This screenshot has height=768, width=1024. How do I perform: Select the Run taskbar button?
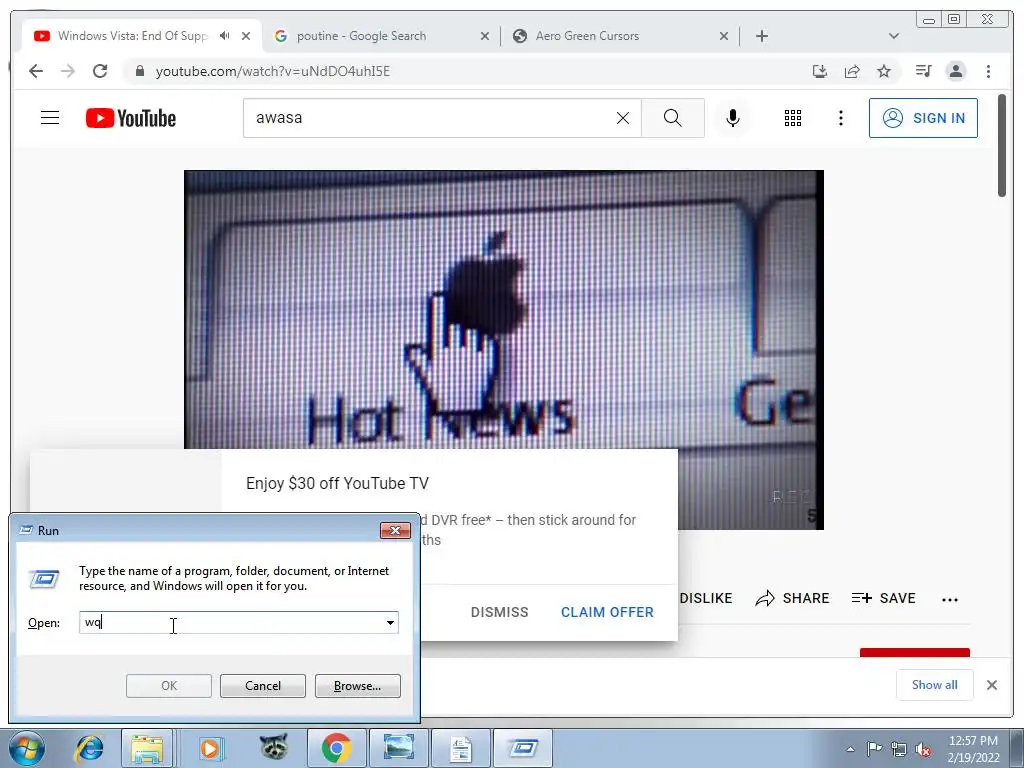pyautogui.click(x=523, y=748)
